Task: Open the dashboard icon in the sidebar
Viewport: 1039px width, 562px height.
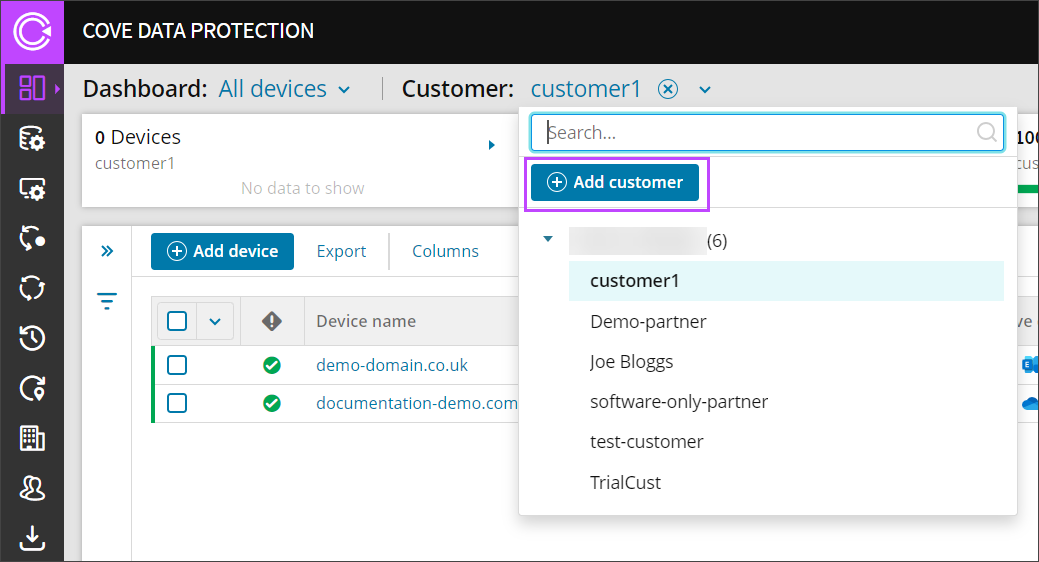Action: (x=32, y=88)
